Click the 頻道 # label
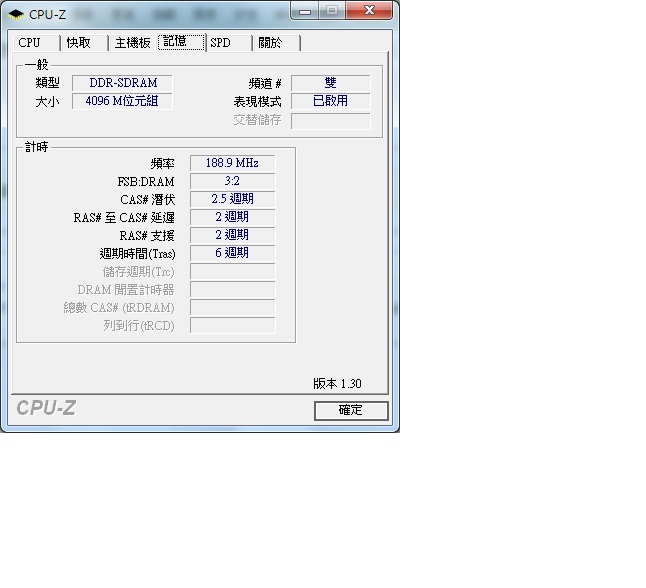Viewport: 646px width, 588px height. coord(264,84)
